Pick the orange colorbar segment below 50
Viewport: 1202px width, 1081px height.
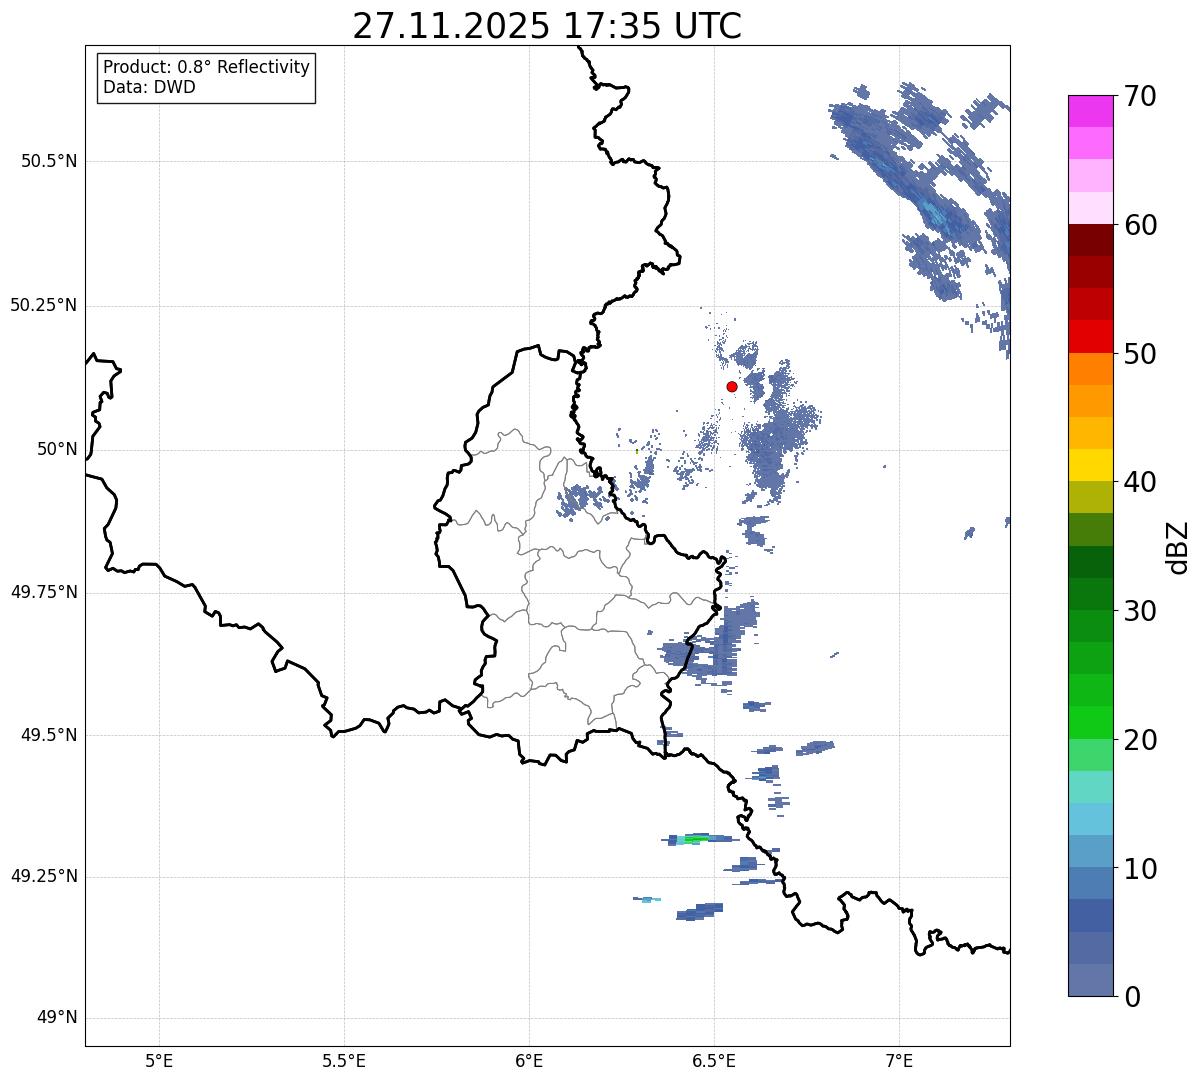pyautogui.click(x=1091, y=369)
